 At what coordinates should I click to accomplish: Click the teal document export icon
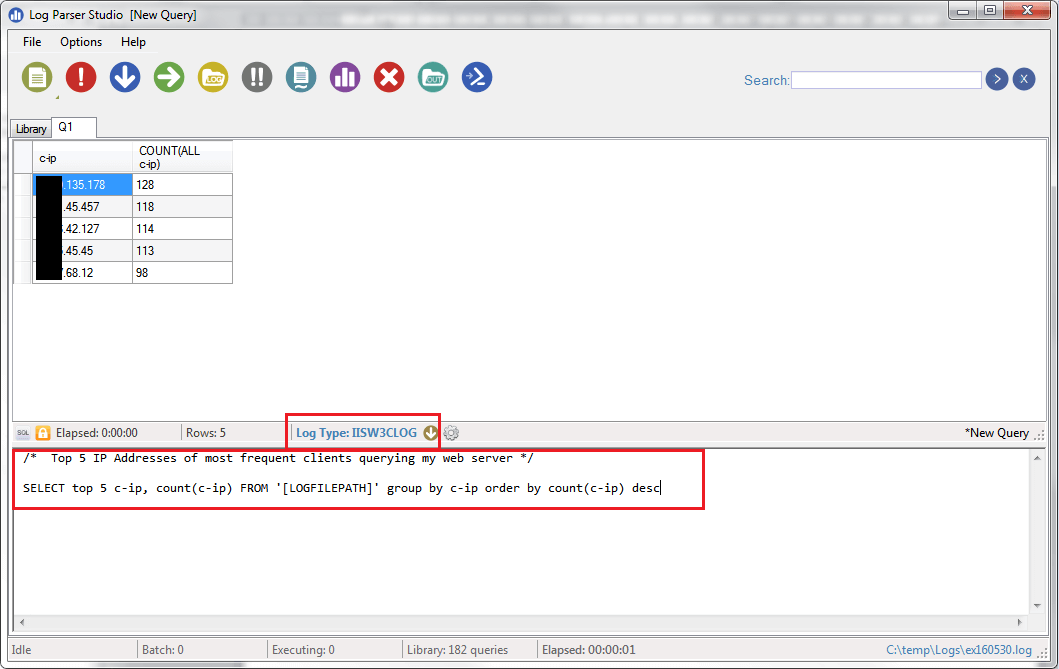coord(301,78)
